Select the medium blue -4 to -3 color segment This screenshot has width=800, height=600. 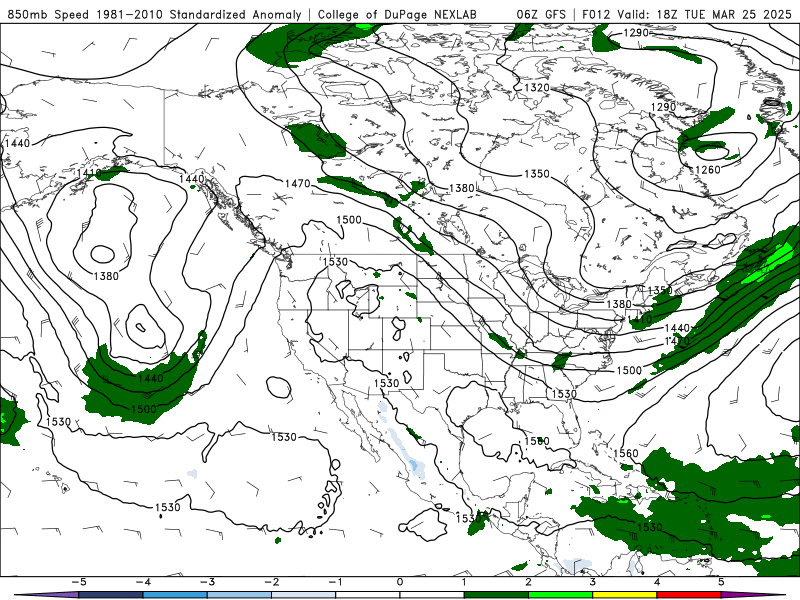175,595
